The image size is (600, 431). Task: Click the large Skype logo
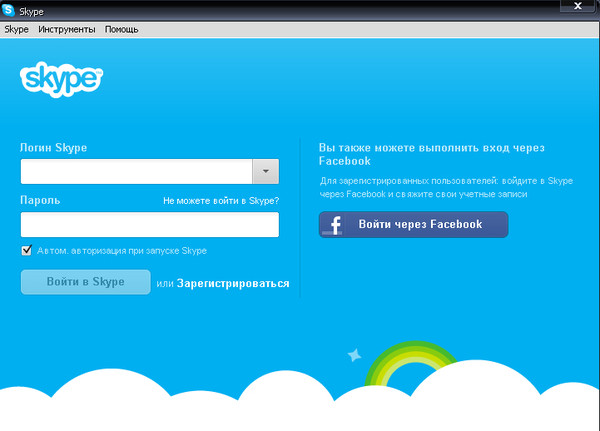pyautogui.click(x=61, y=79)
